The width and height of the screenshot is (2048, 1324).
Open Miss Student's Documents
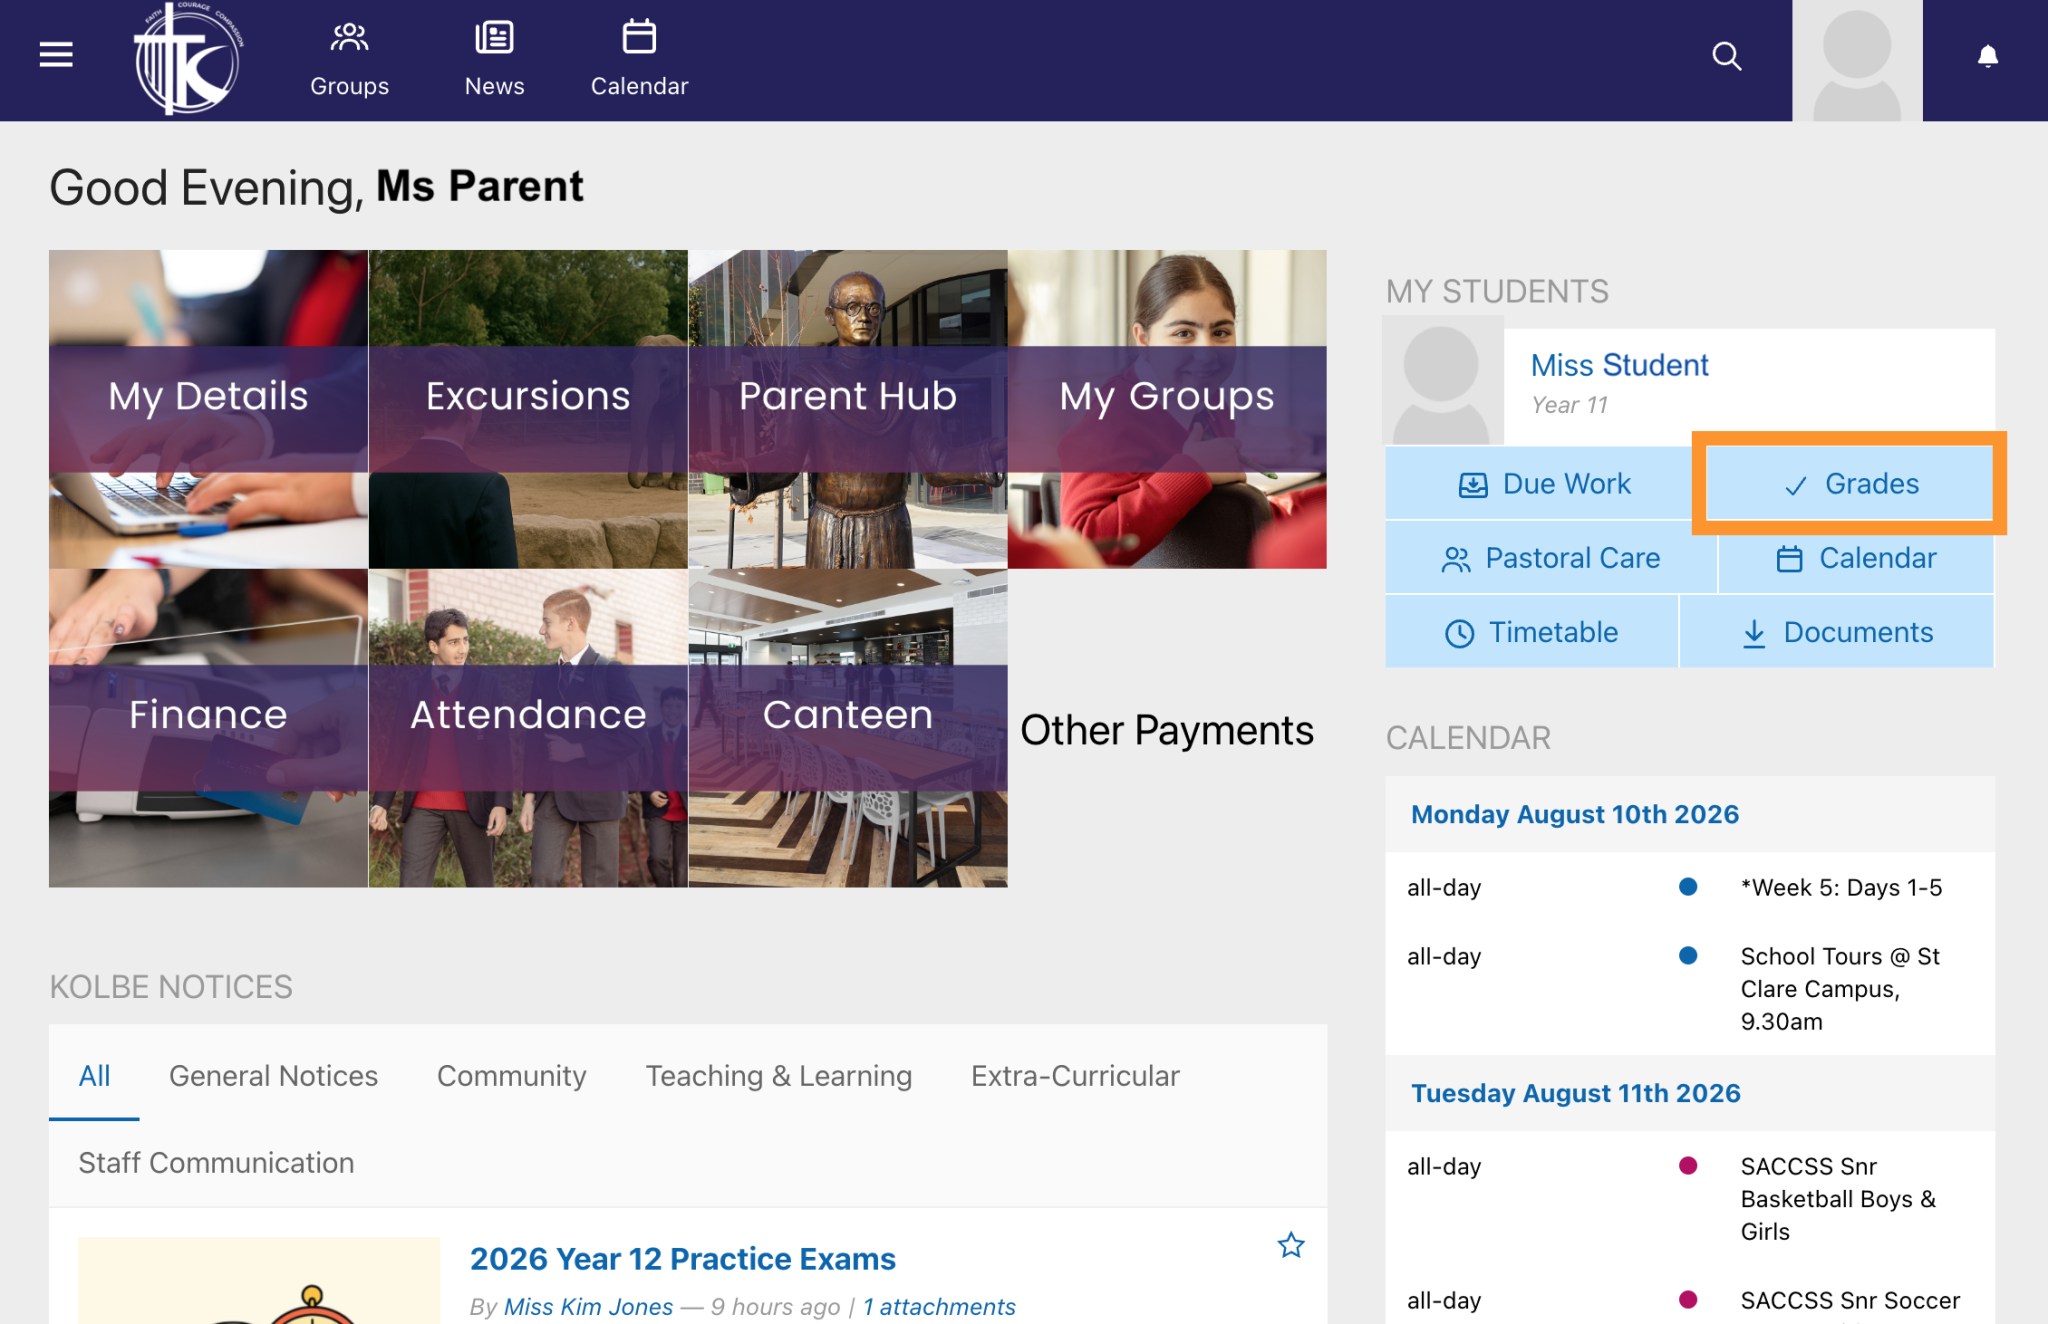click(1837, 632)
